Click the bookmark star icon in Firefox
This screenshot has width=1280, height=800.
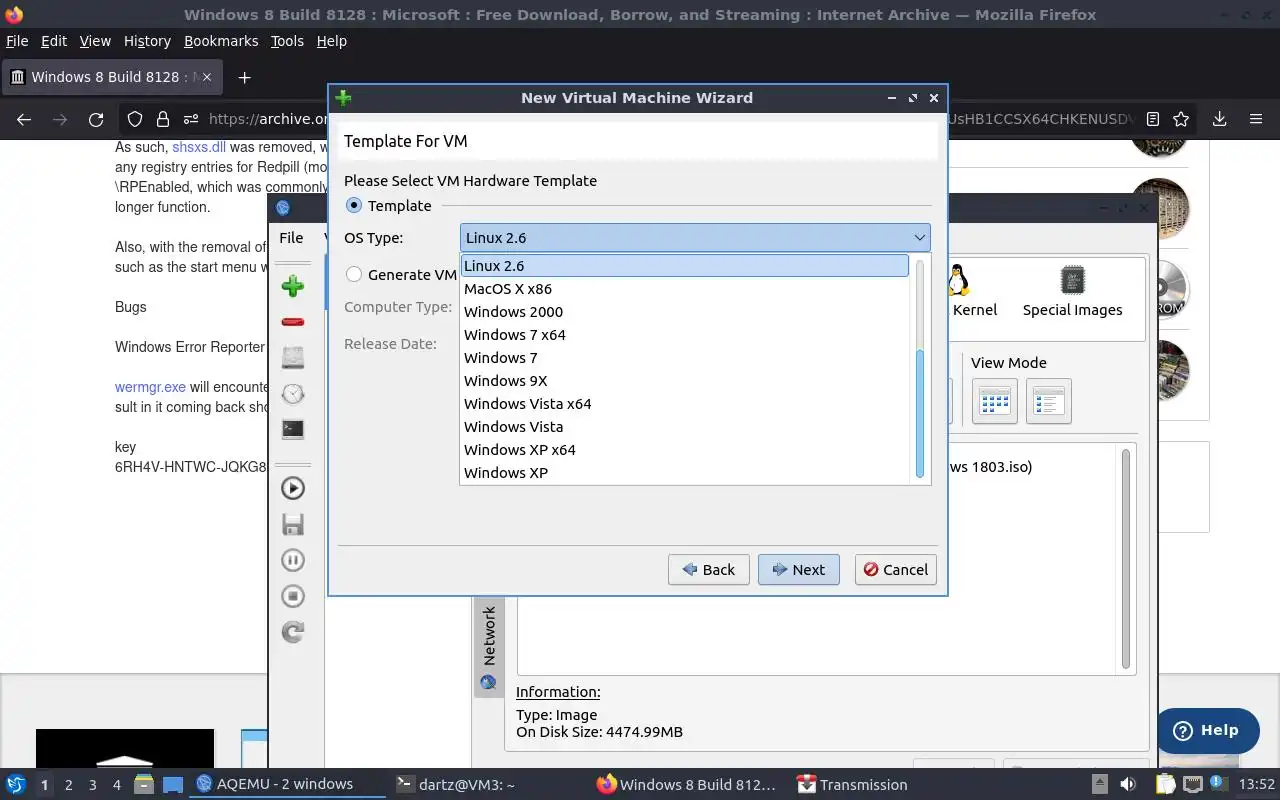pyautogui.click(x=1181, y=119)
